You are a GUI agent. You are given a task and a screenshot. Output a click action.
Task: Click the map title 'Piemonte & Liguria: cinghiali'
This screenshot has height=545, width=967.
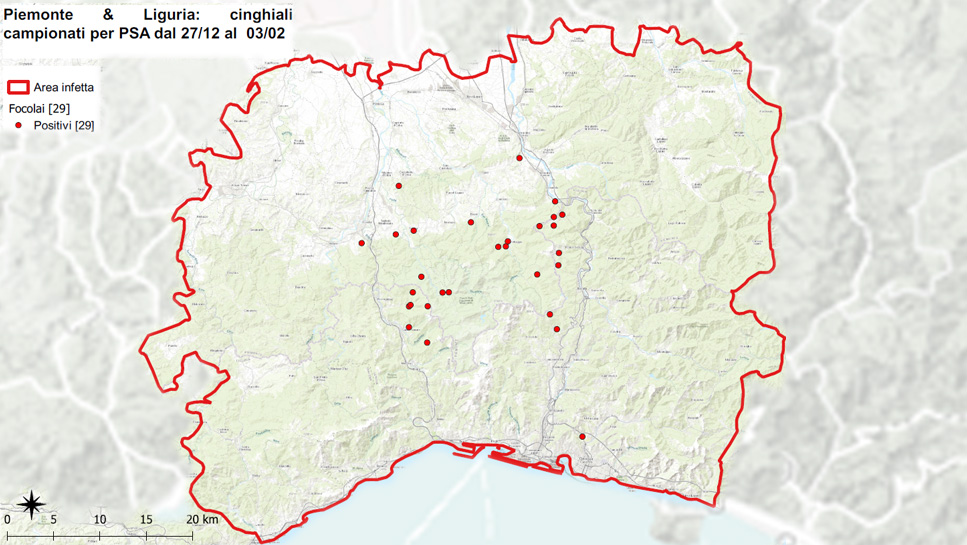148,14
